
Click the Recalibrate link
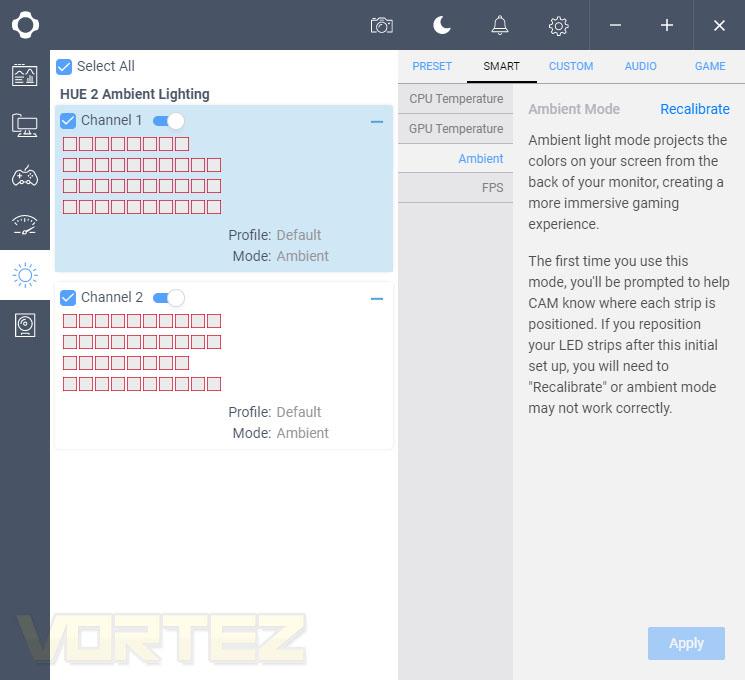(695, 109)
